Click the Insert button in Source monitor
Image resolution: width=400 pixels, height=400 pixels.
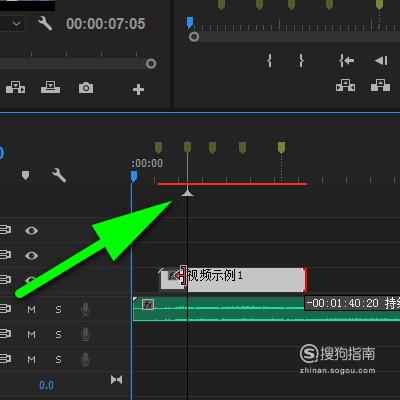pos(15,88)
